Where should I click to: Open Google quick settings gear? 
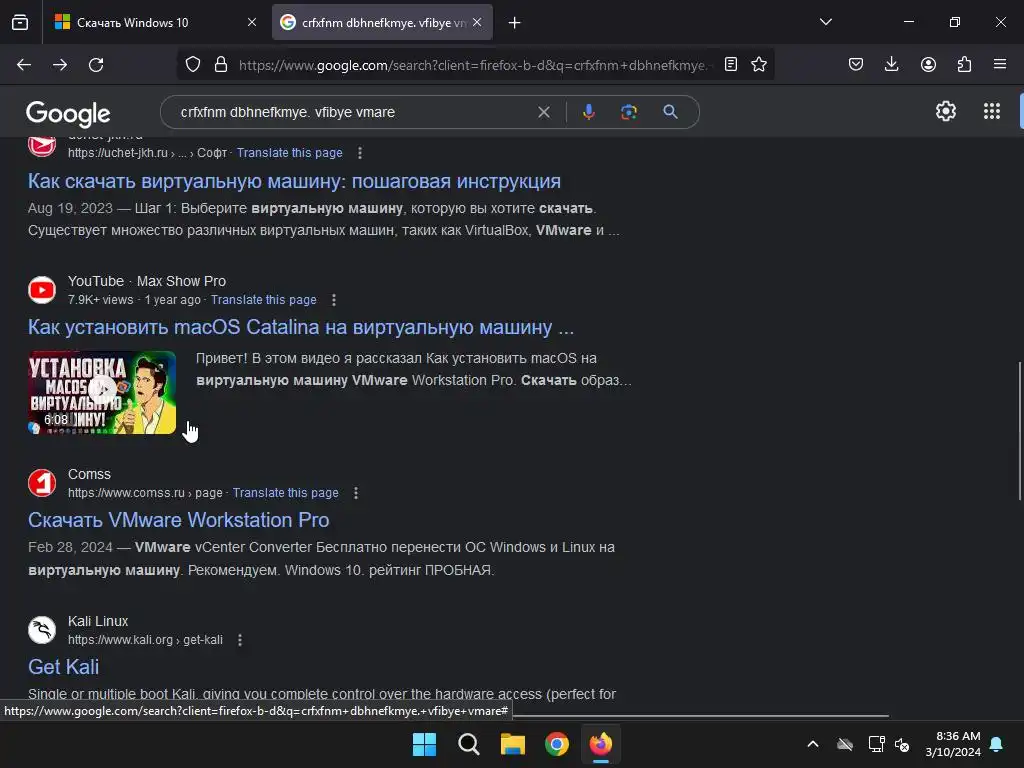click(x=946, y=112)
